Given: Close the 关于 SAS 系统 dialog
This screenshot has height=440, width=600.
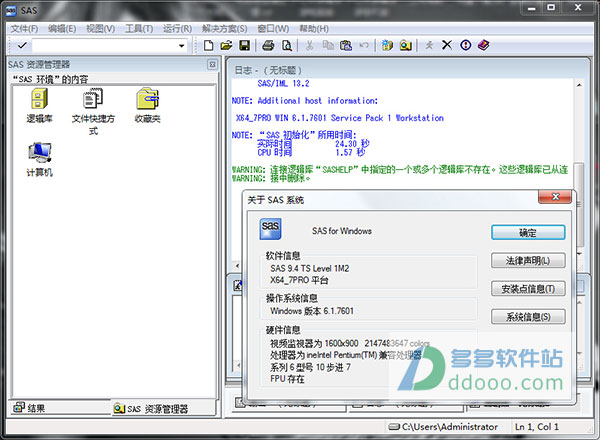Looking at the screenshot, I should point(555,197).
